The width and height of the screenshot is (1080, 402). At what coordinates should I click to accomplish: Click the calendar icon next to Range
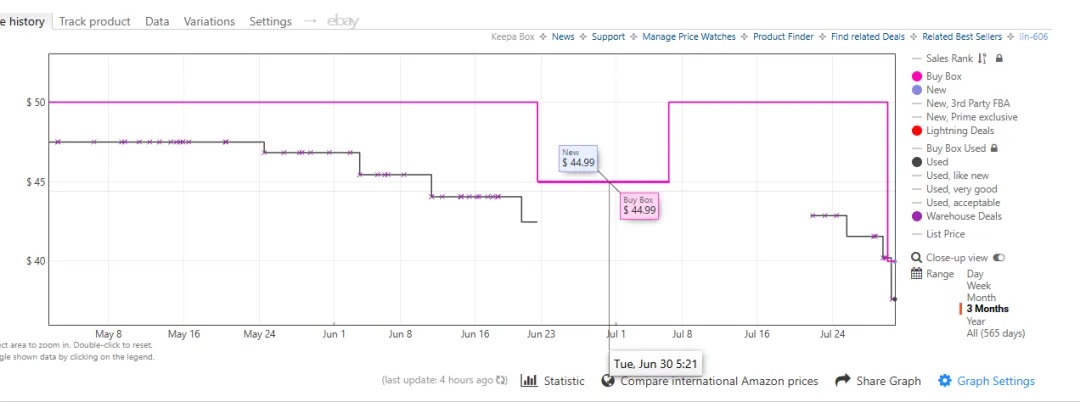(x=916, y=274)
